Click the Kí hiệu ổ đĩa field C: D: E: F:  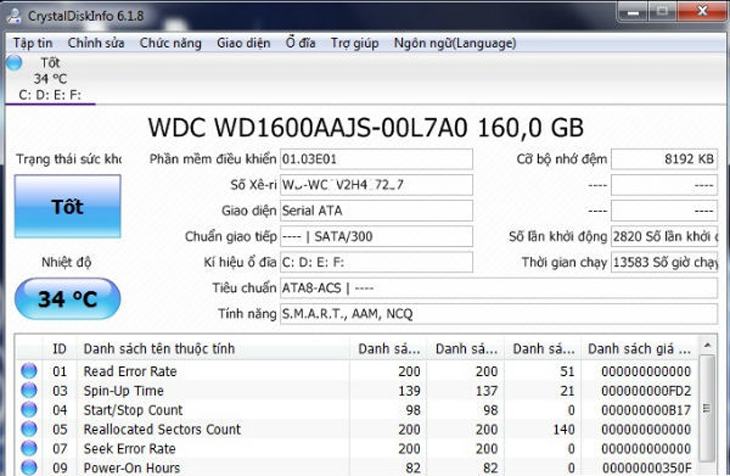tap(376, 262)
